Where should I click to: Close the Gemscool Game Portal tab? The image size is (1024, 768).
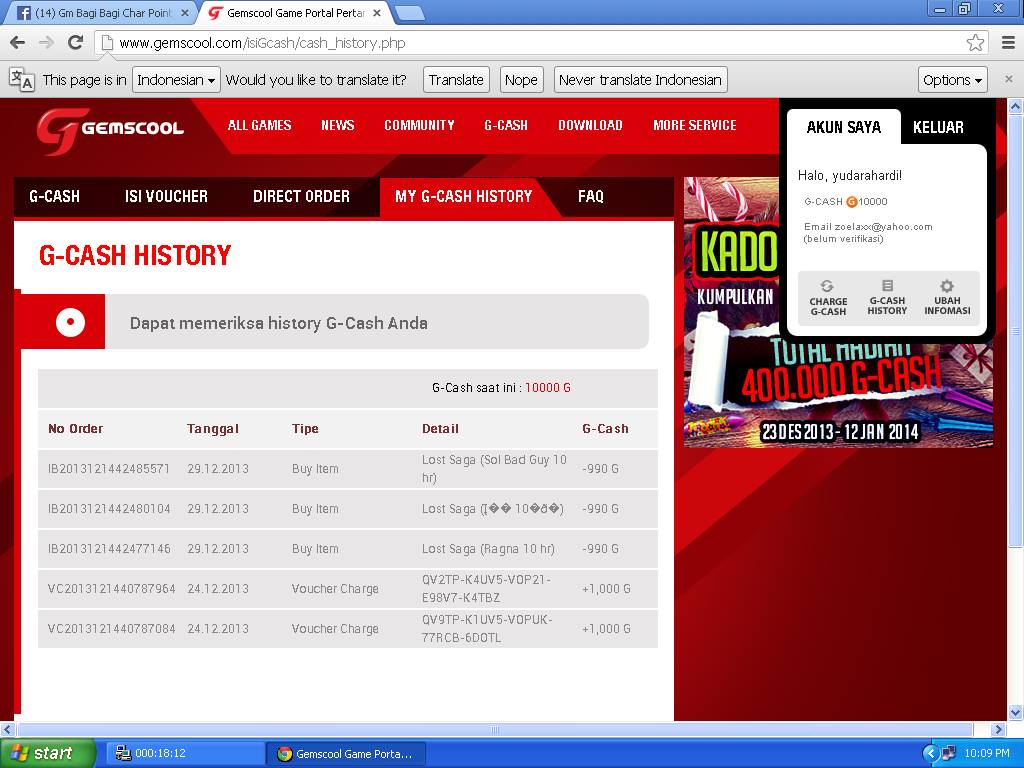[377, 13]
